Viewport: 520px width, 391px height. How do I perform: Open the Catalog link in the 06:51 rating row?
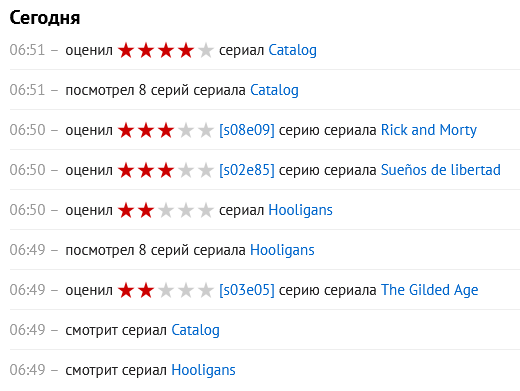[x=292, y=51]
